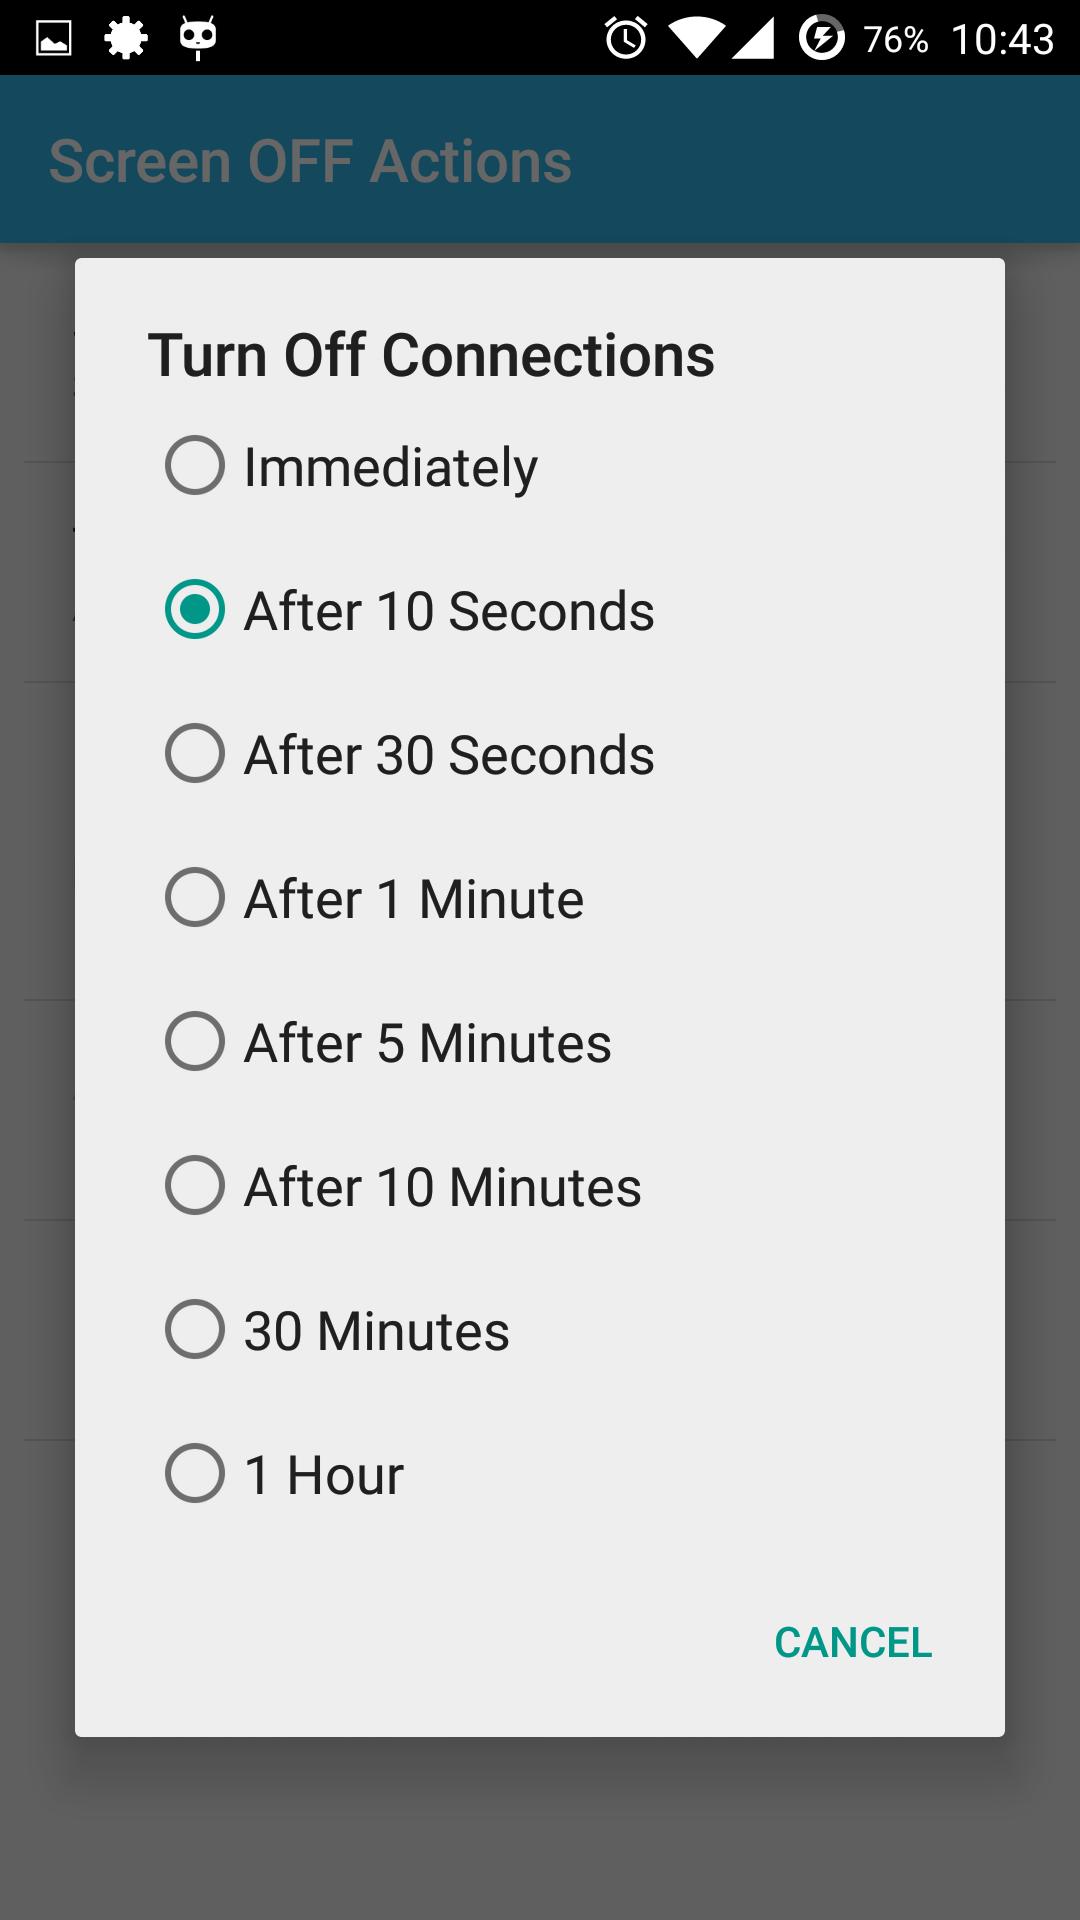The image size is (1080, 1920).
Task: Select the Immediately radio button
Action: point(195,466)
